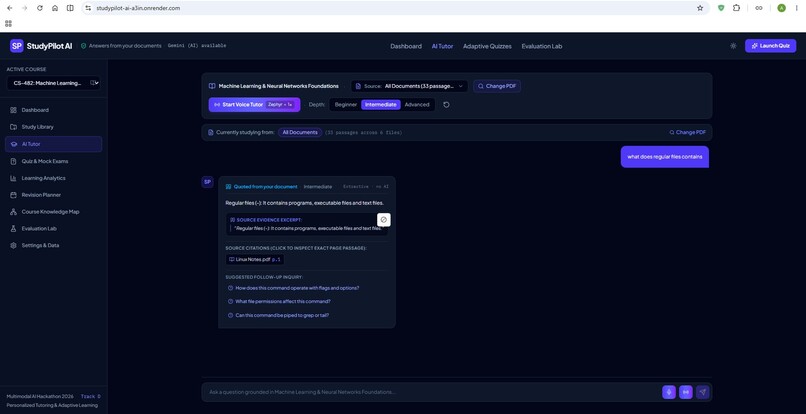Open the browser extensions puzzle icon

(736, 8)
